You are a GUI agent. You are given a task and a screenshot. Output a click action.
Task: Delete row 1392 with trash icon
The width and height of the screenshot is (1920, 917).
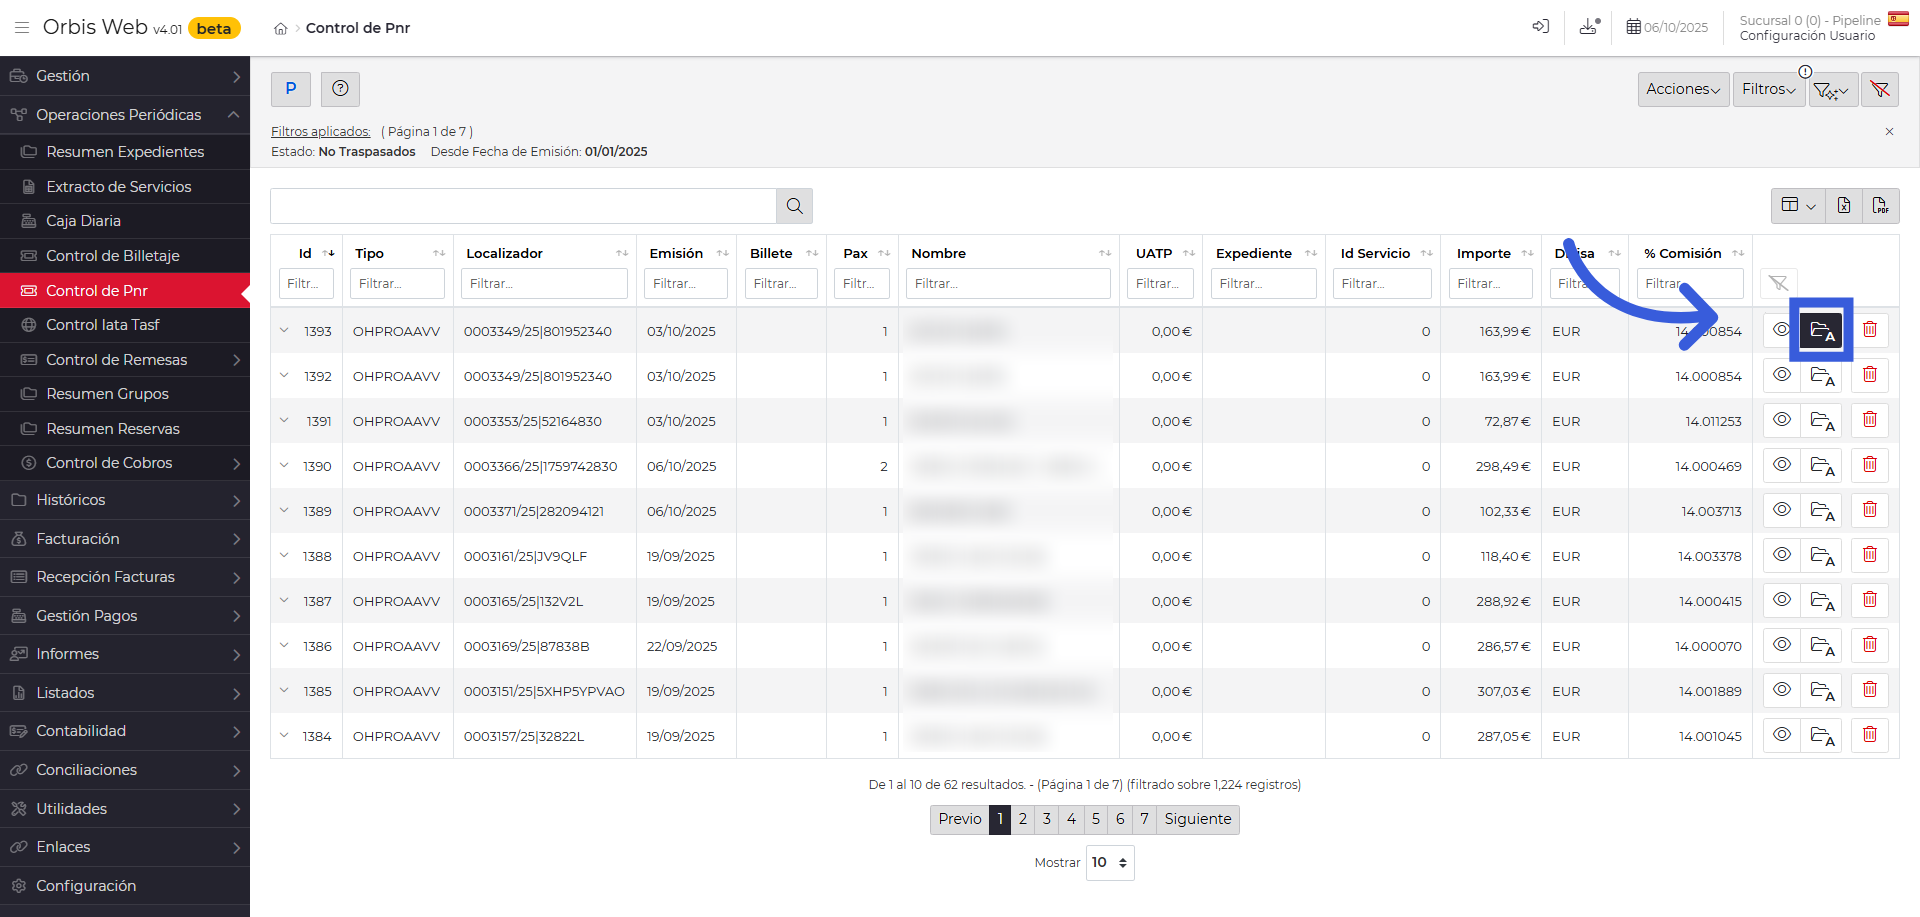pos(1869,375)
